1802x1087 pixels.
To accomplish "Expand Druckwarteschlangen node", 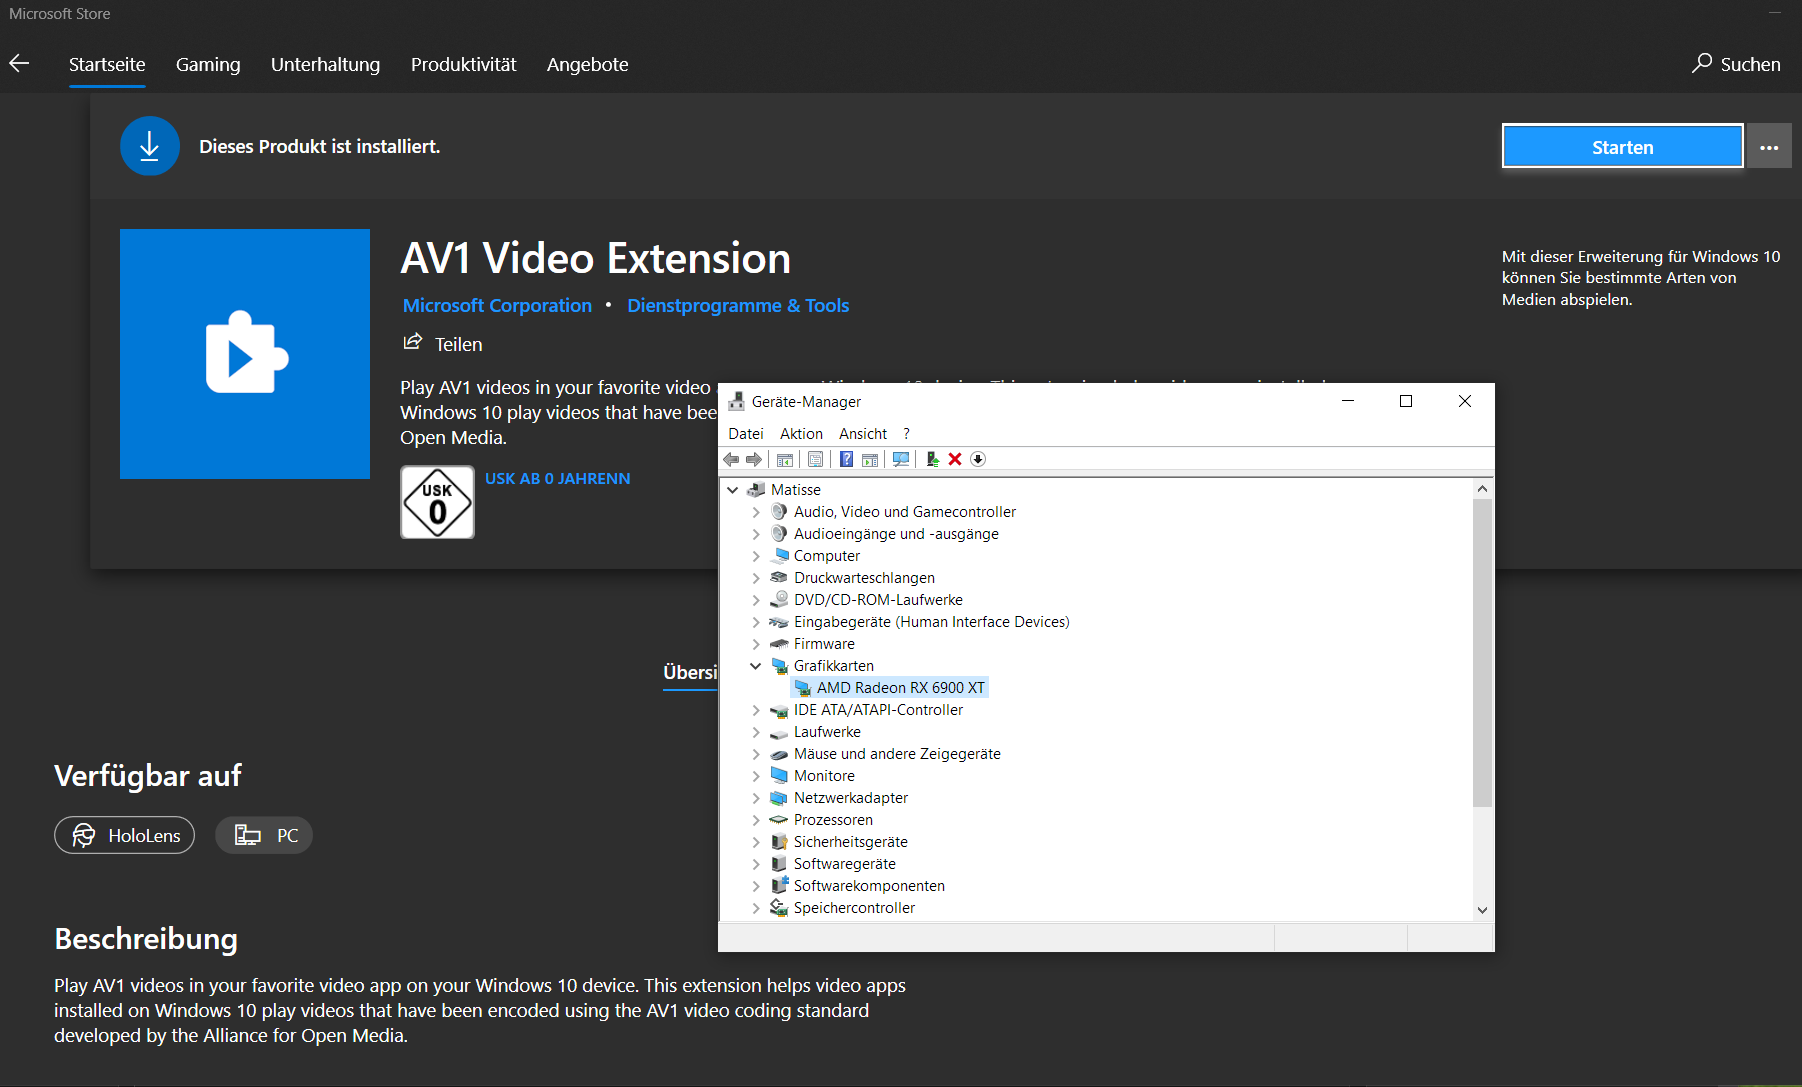I will pos(756,577).
